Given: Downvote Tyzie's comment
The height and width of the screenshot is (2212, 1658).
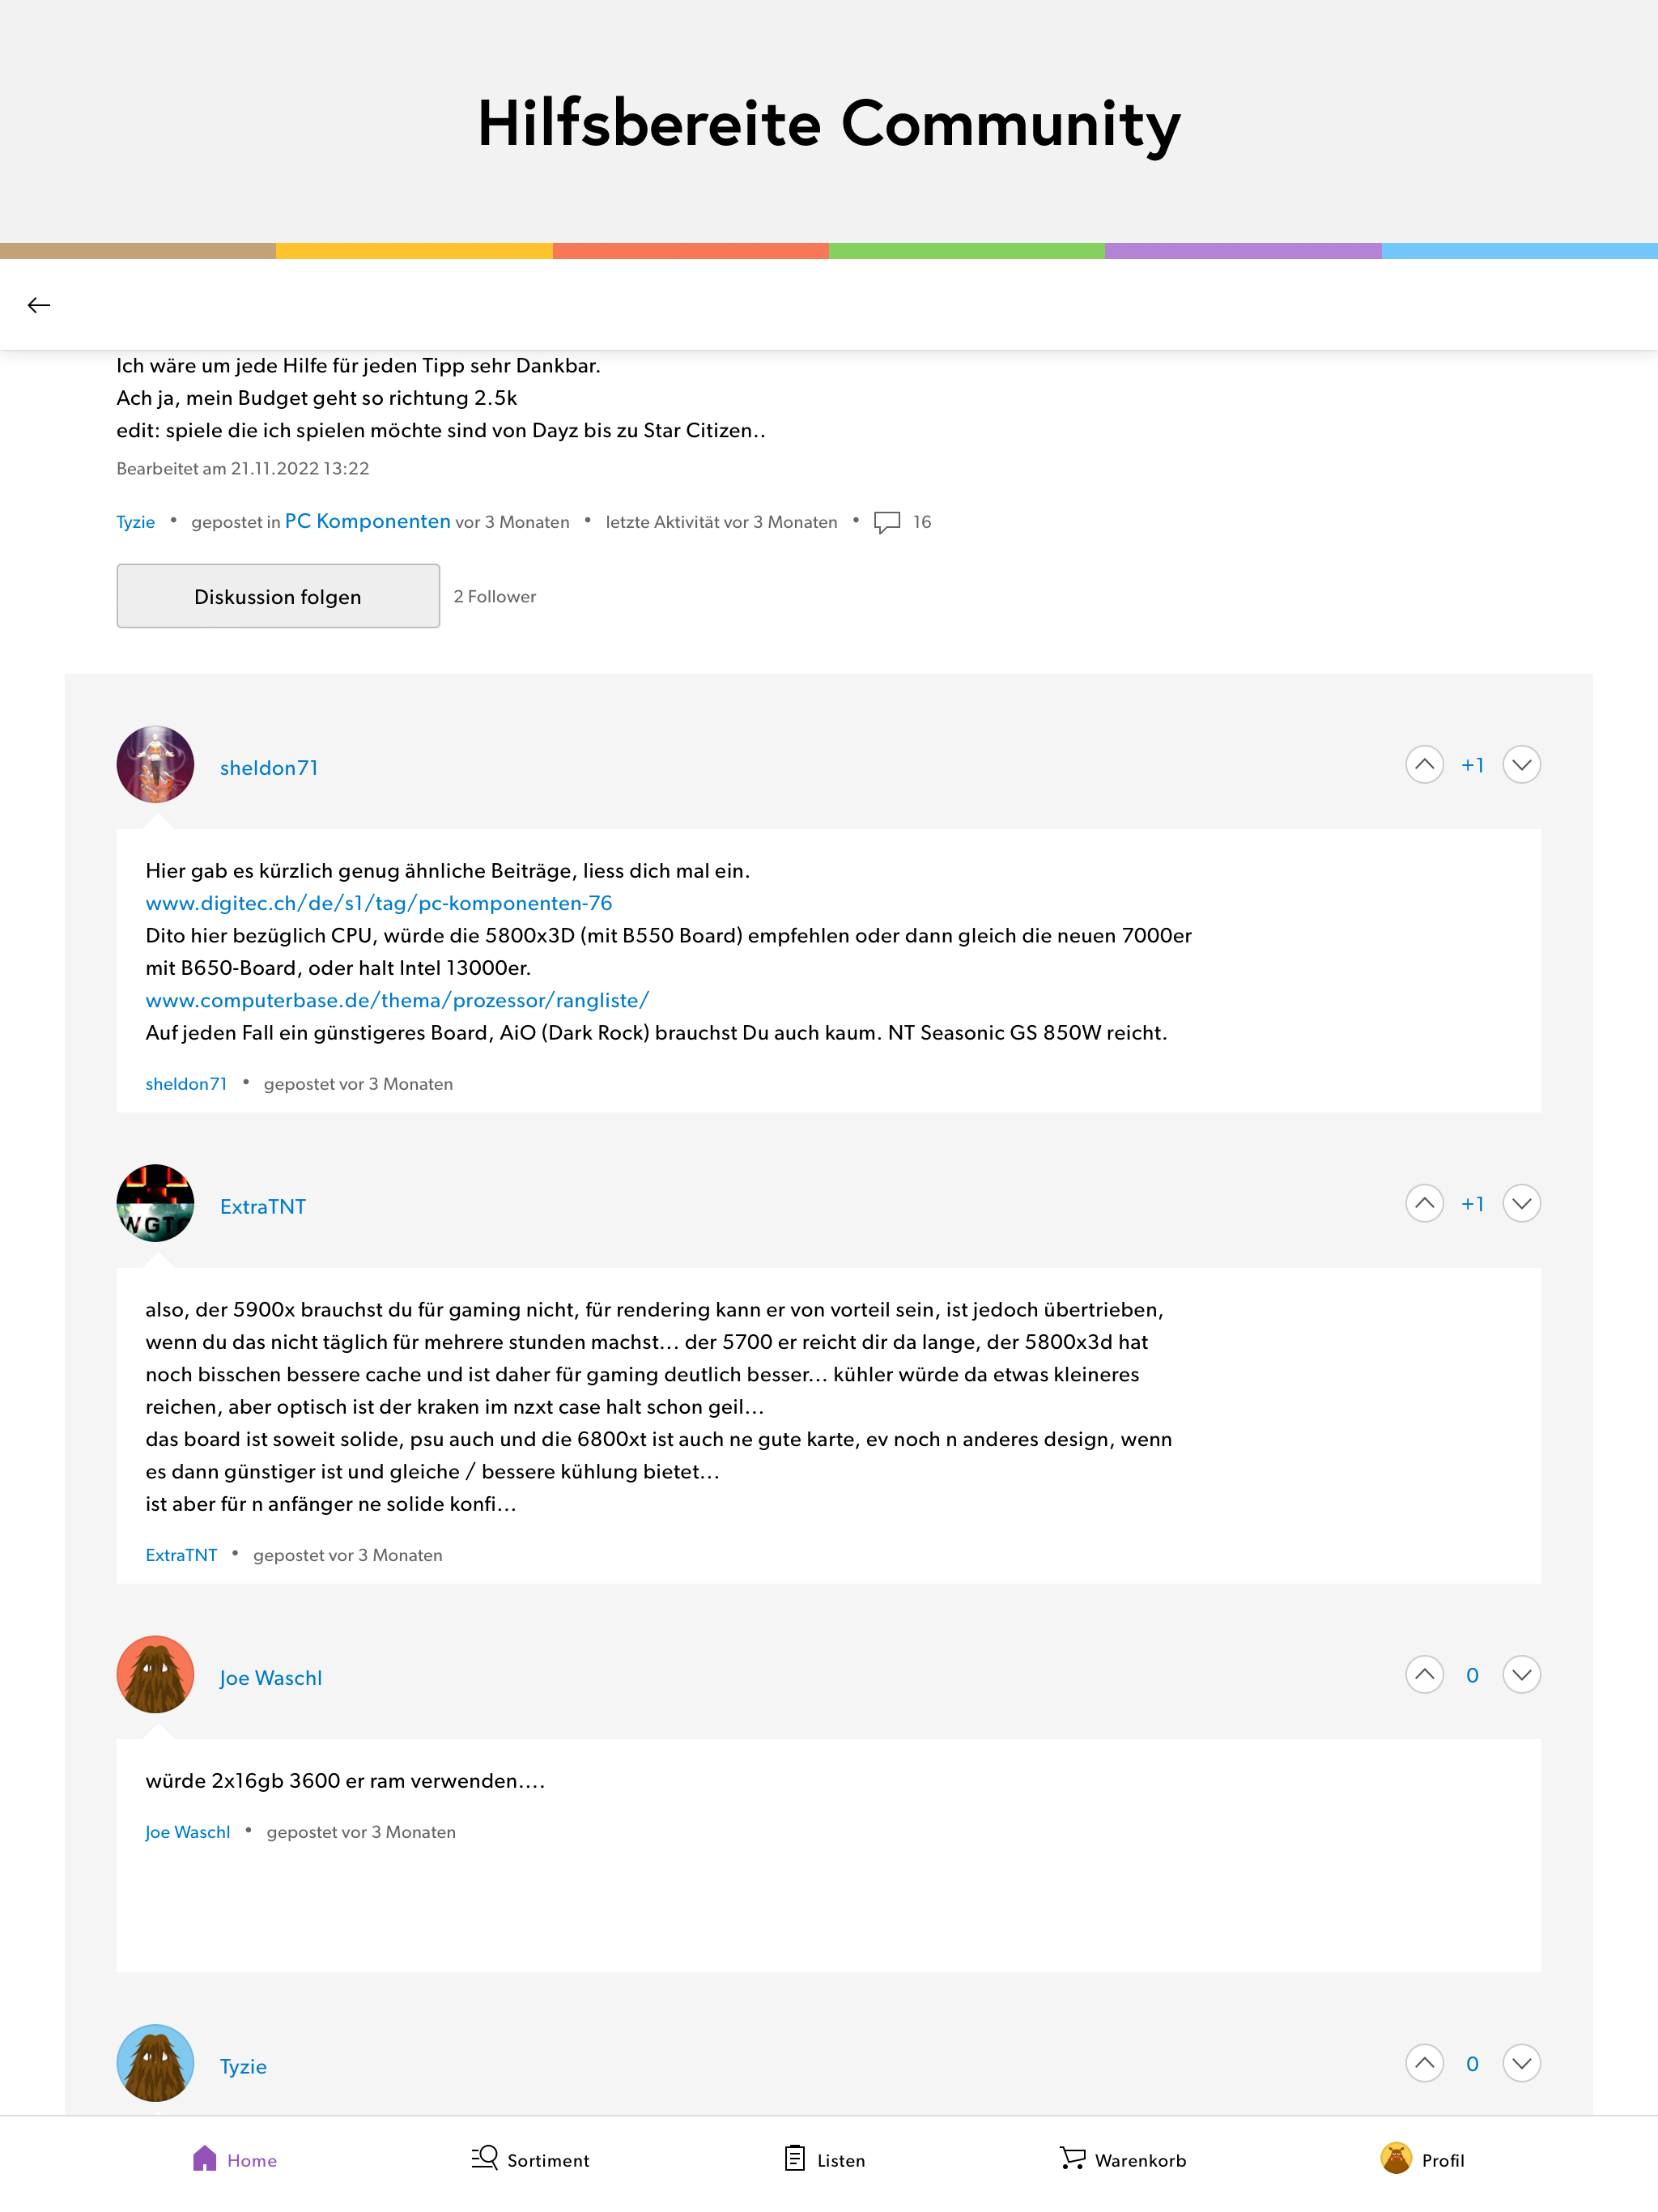Looking at the screenshot, I should click(1521, 2063).
